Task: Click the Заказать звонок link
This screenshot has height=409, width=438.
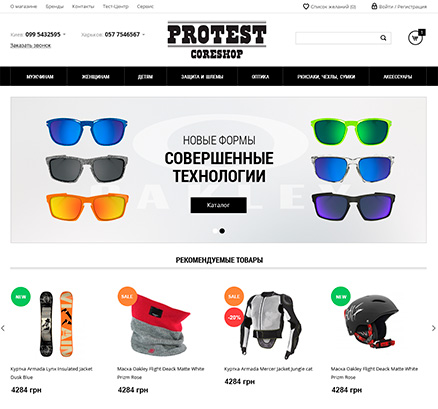Action: point(30,45)
